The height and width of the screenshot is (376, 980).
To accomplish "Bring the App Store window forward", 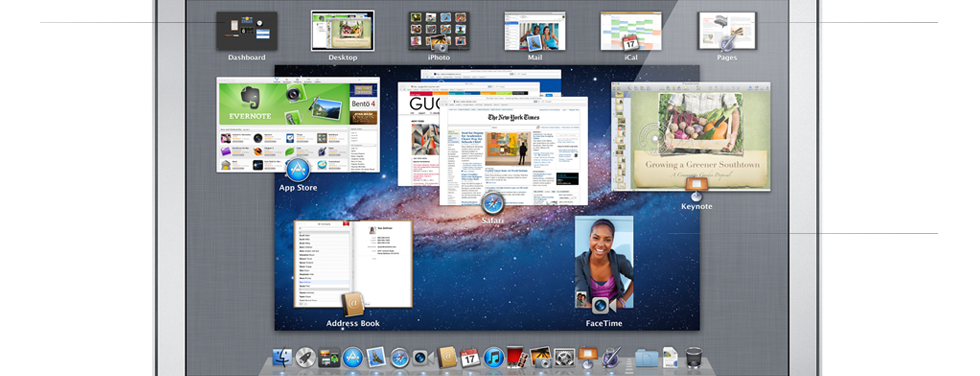I will pyautogui.click(x=298, y=125).
